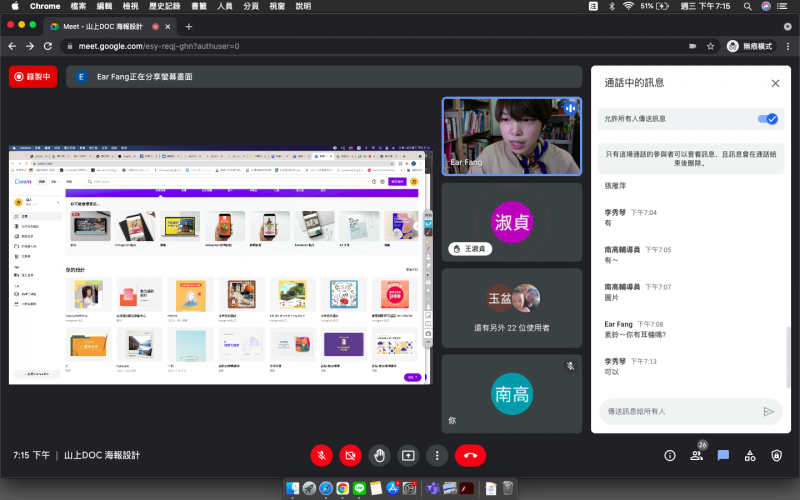Select your own 南高 tile
The height and width of the screenshot is (500, 800).
512,394
